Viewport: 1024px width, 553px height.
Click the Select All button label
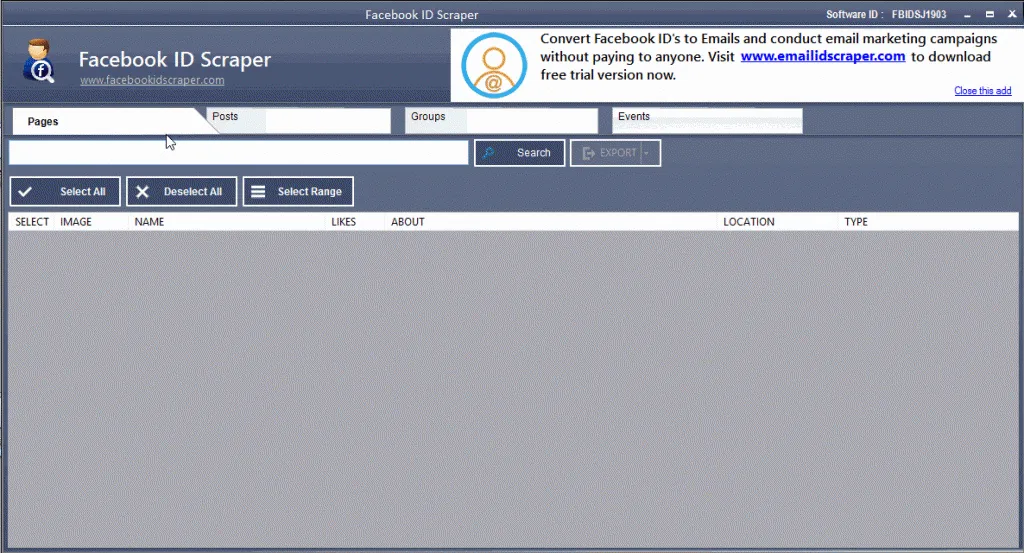[83, 192]
